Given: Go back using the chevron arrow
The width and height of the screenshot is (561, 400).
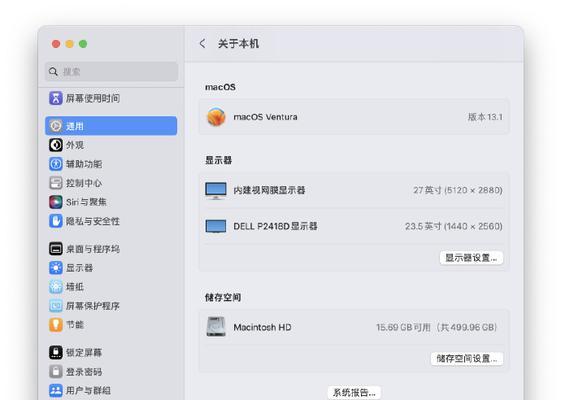Looking at the screenshot, I should point(203,44).
